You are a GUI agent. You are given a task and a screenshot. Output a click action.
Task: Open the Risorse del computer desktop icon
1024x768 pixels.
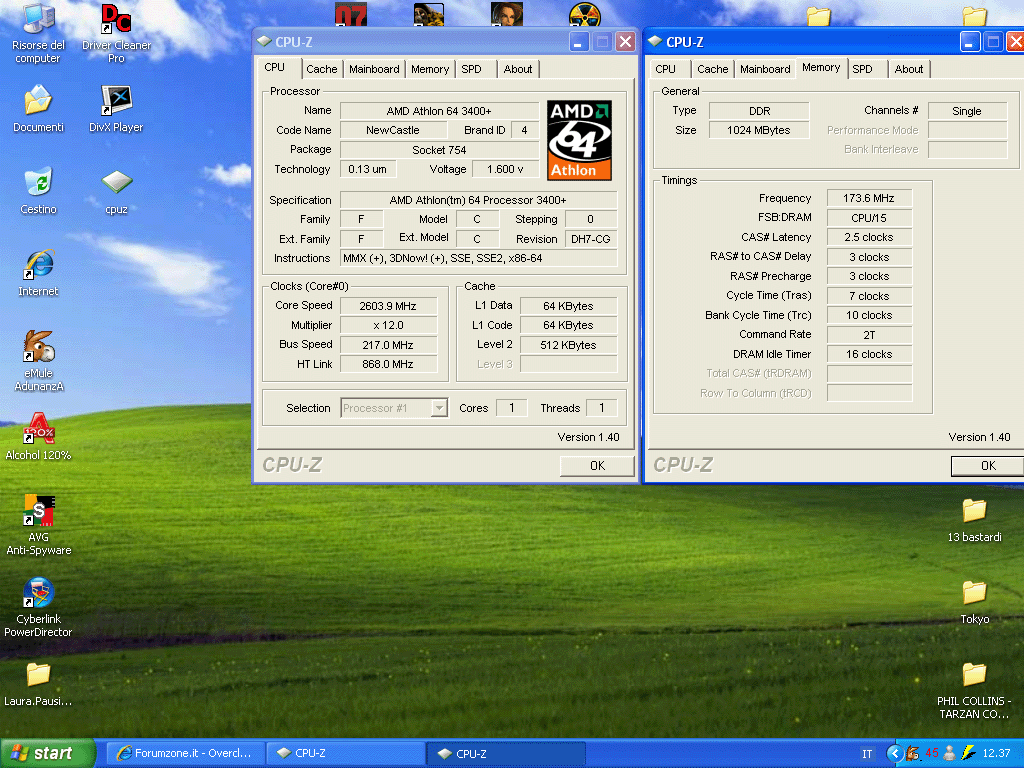click(38, 33)
